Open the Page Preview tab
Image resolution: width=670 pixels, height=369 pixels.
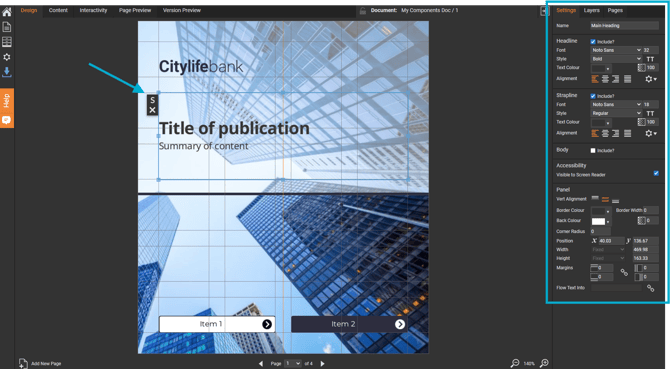pos(135,10)
